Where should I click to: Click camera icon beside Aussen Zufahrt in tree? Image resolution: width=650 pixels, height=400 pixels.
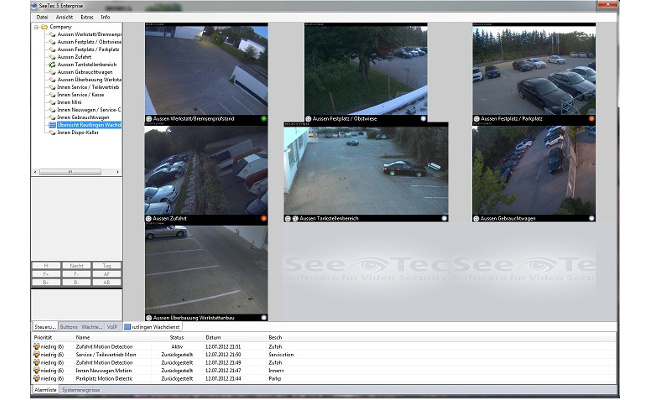52,57
